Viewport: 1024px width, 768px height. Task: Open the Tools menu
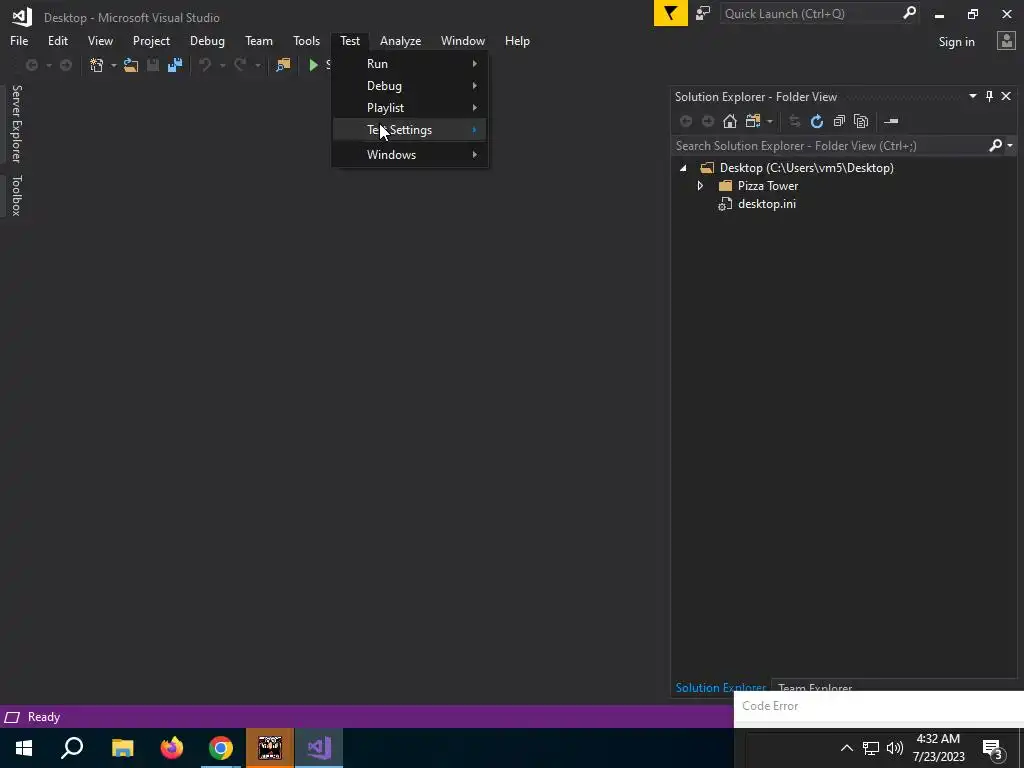(x=306, y=40)
